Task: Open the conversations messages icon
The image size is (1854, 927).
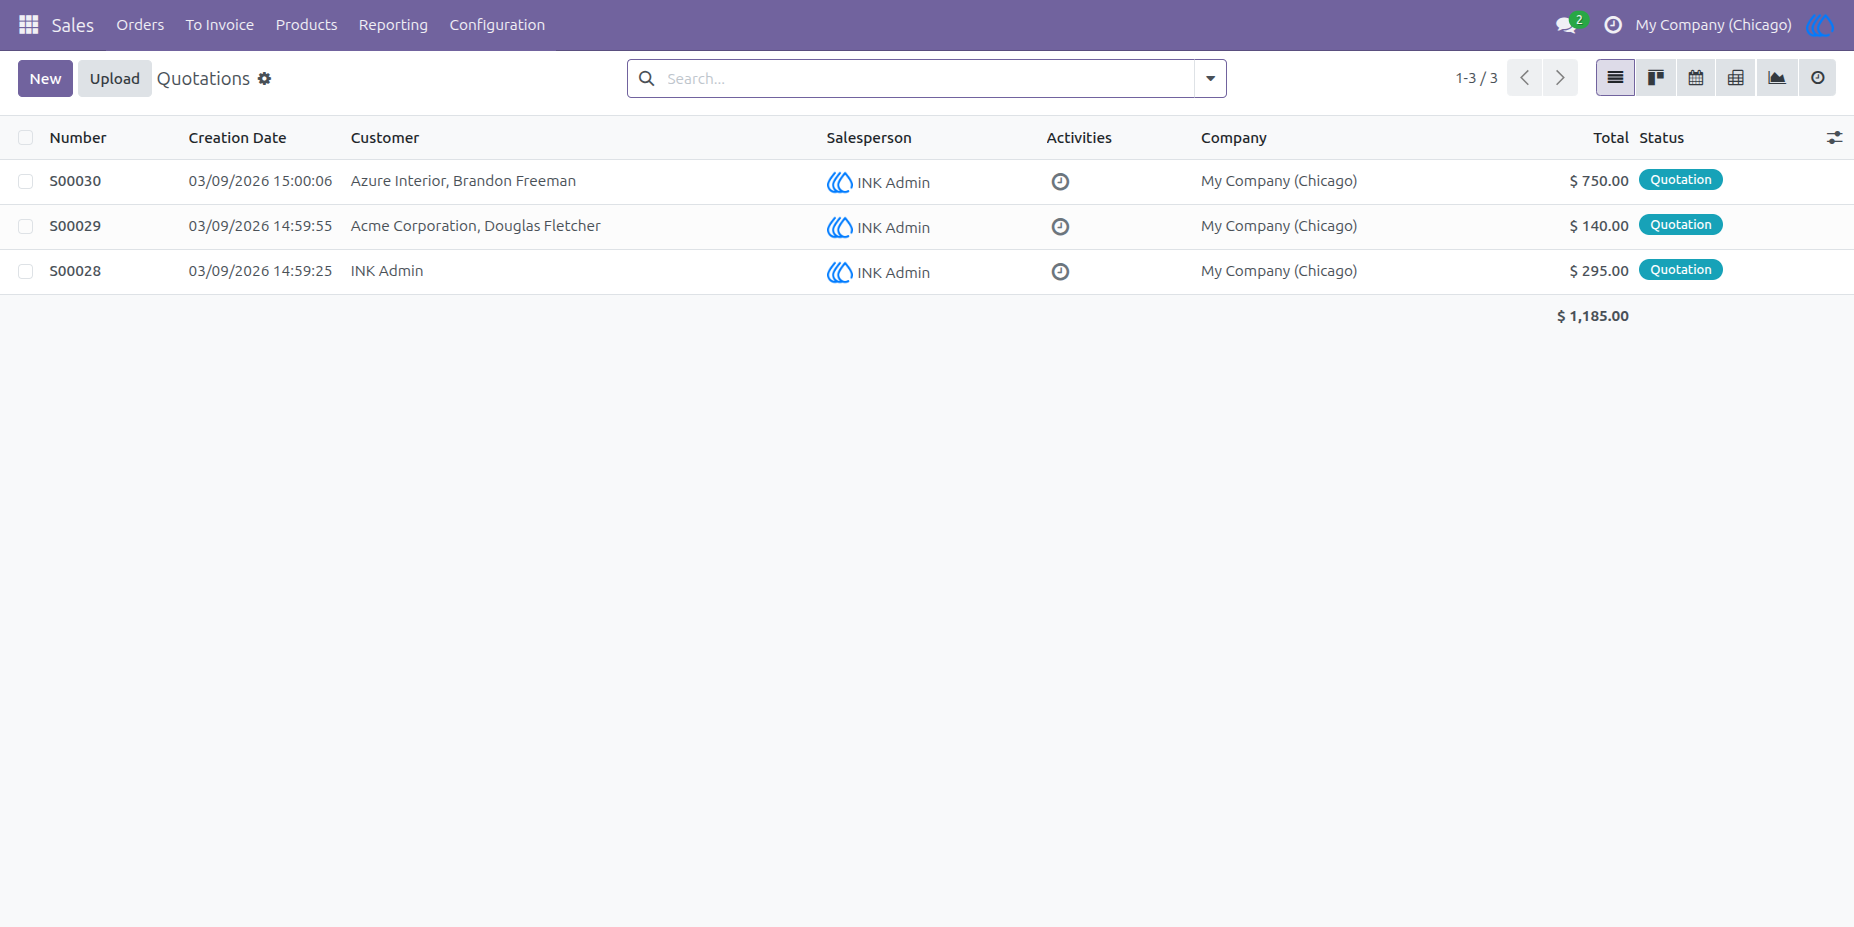Action: [x=1566, y=25]
